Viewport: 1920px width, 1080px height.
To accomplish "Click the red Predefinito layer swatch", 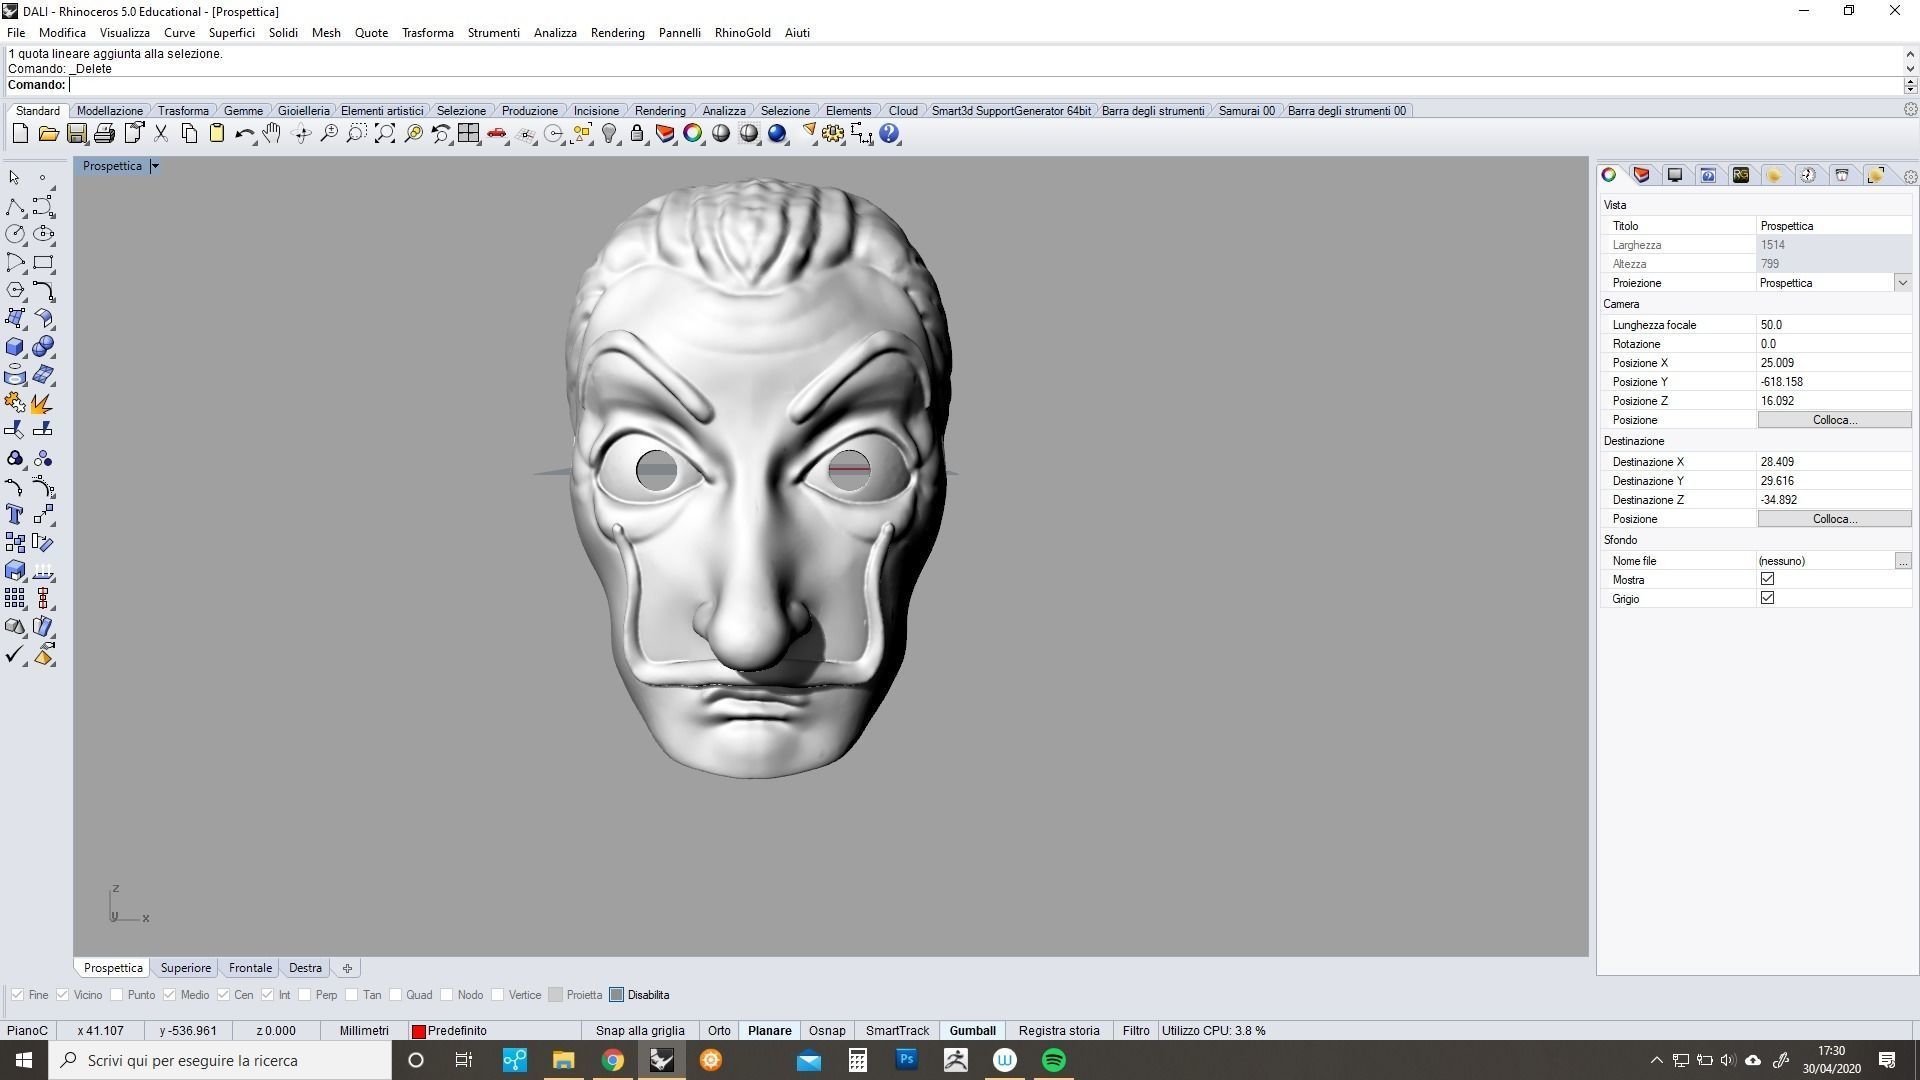I will pos(419,1031).
